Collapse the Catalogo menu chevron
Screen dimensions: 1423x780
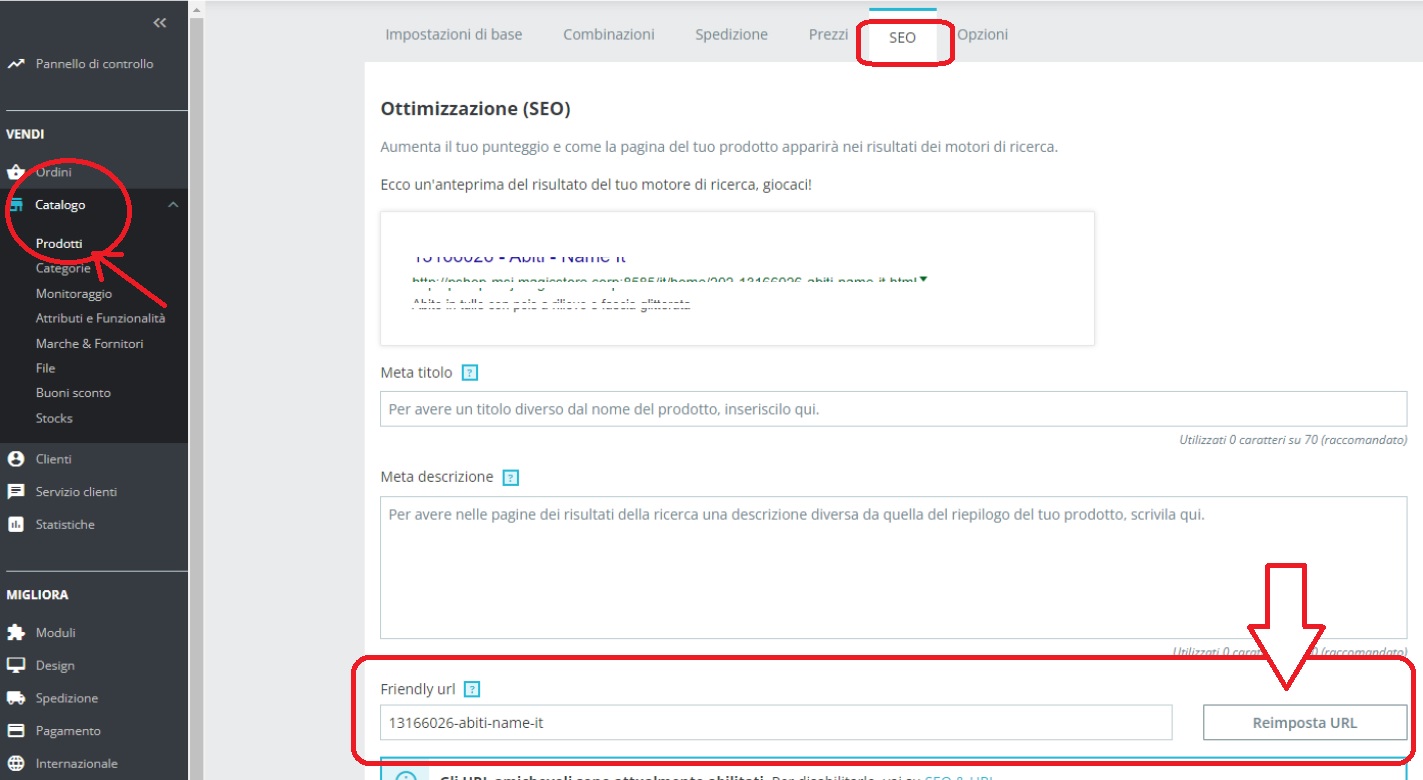(173, 205)
